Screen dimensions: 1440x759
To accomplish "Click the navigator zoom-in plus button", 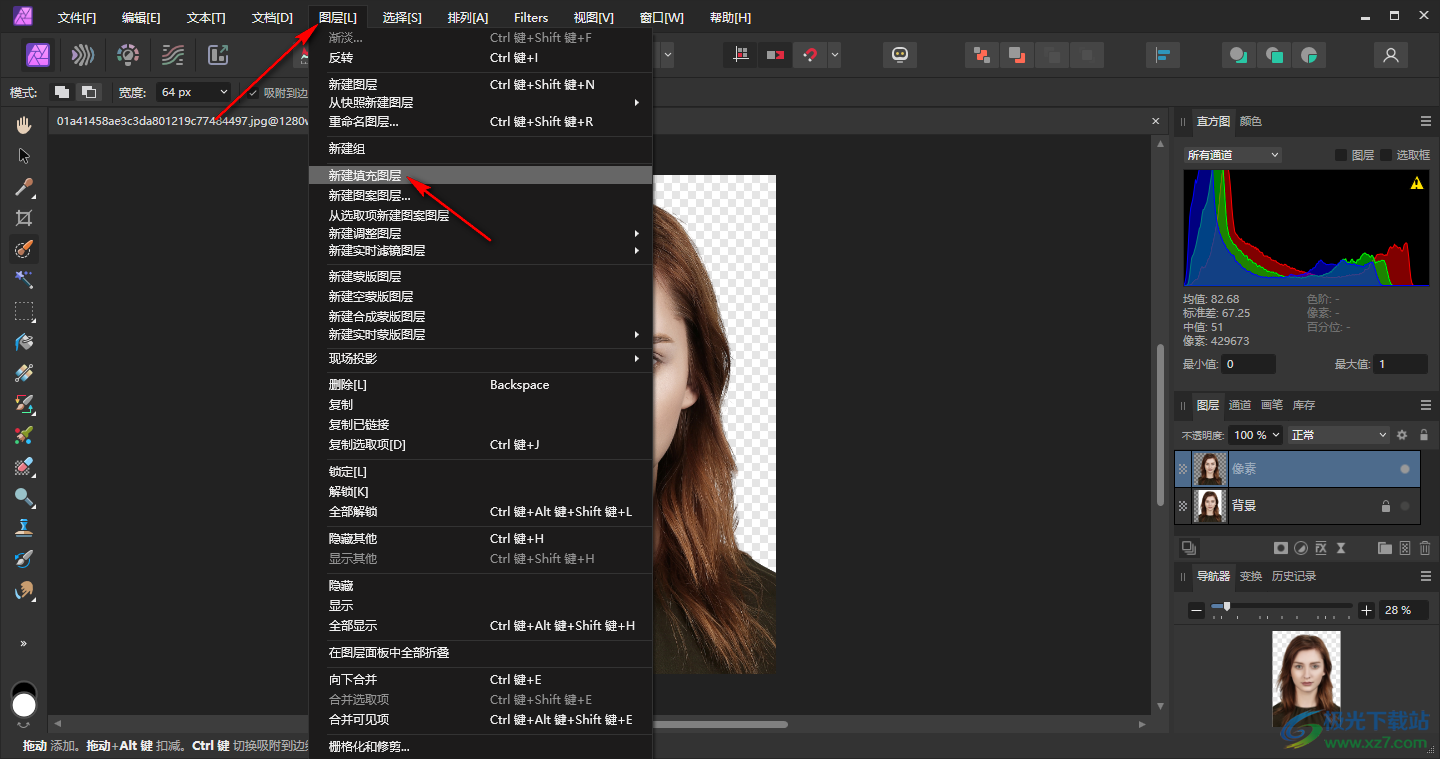I will coord(1367,610).
